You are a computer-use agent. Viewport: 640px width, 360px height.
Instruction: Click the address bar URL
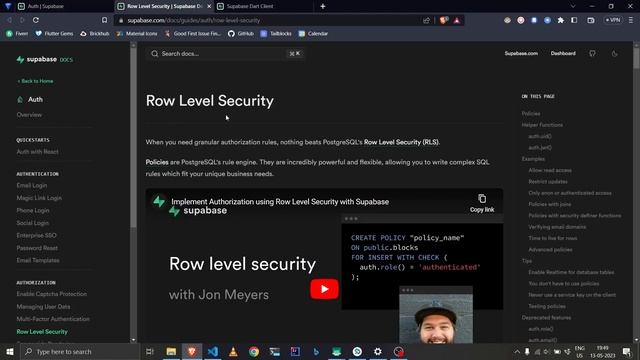point(193,20)
